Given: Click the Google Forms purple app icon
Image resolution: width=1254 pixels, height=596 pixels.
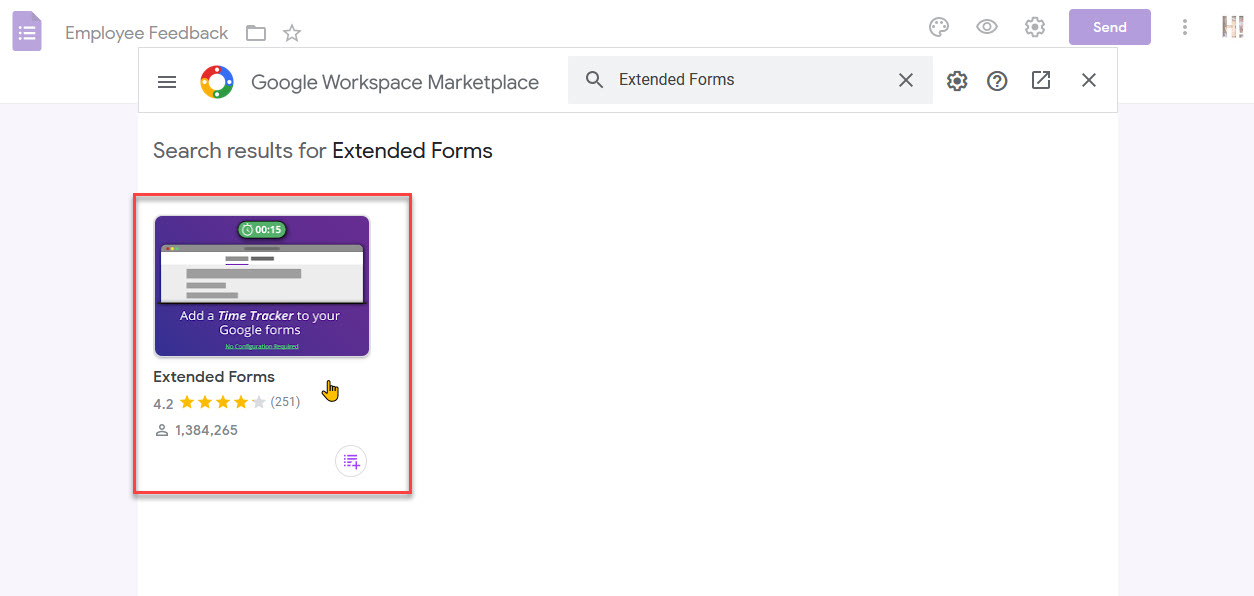Looking at the screenshot, I should pyautogui.click(x=26, y=30).
